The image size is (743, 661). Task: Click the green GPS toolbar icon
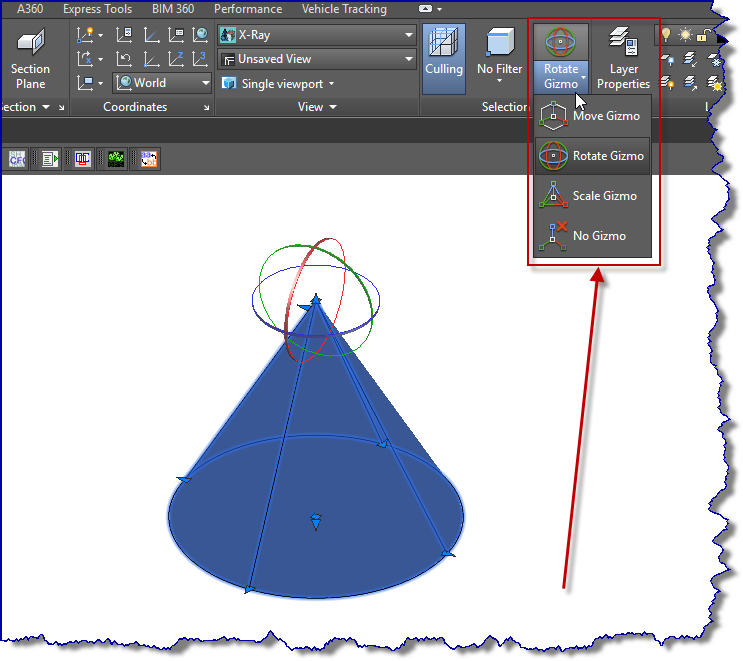pyautogui.click(x=116, y=159)
